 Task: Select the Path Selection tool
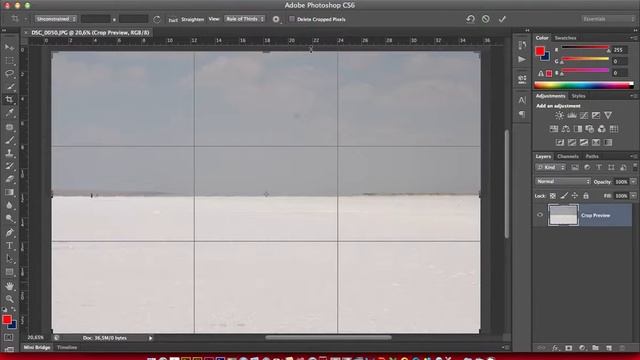(9, 259)
